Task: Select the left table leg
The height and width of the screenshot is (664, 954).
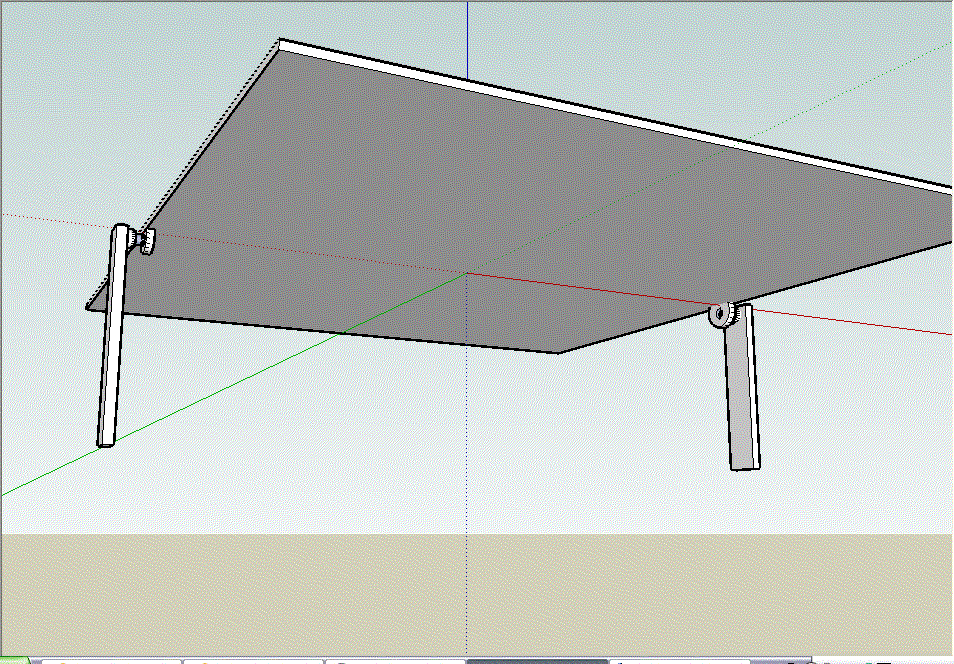Action: click(113, 336)
